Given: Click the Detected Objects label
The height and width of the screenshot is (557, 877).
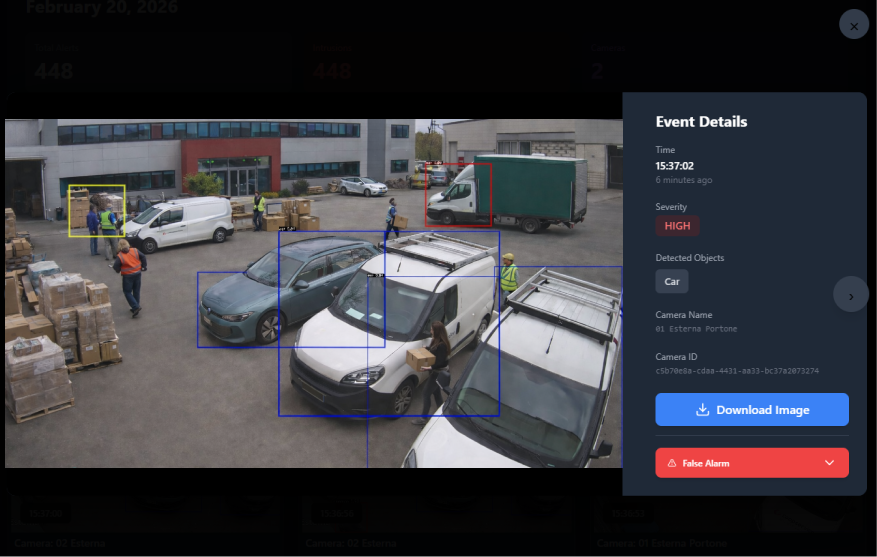Looking at the screenshot, I should [x=689, y=258].
